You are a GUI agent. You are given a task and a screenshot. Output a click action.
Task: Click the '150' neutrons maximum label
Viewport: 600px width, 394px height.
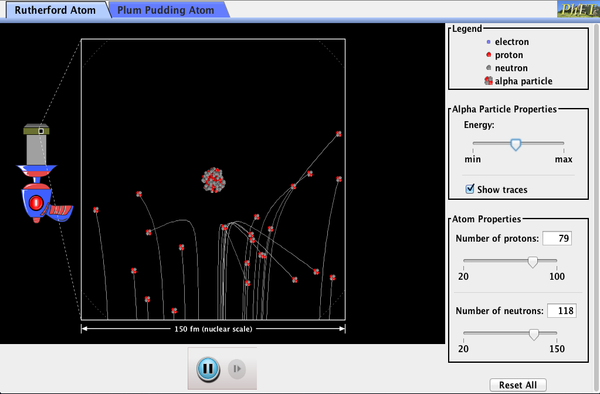pos(557,348)
